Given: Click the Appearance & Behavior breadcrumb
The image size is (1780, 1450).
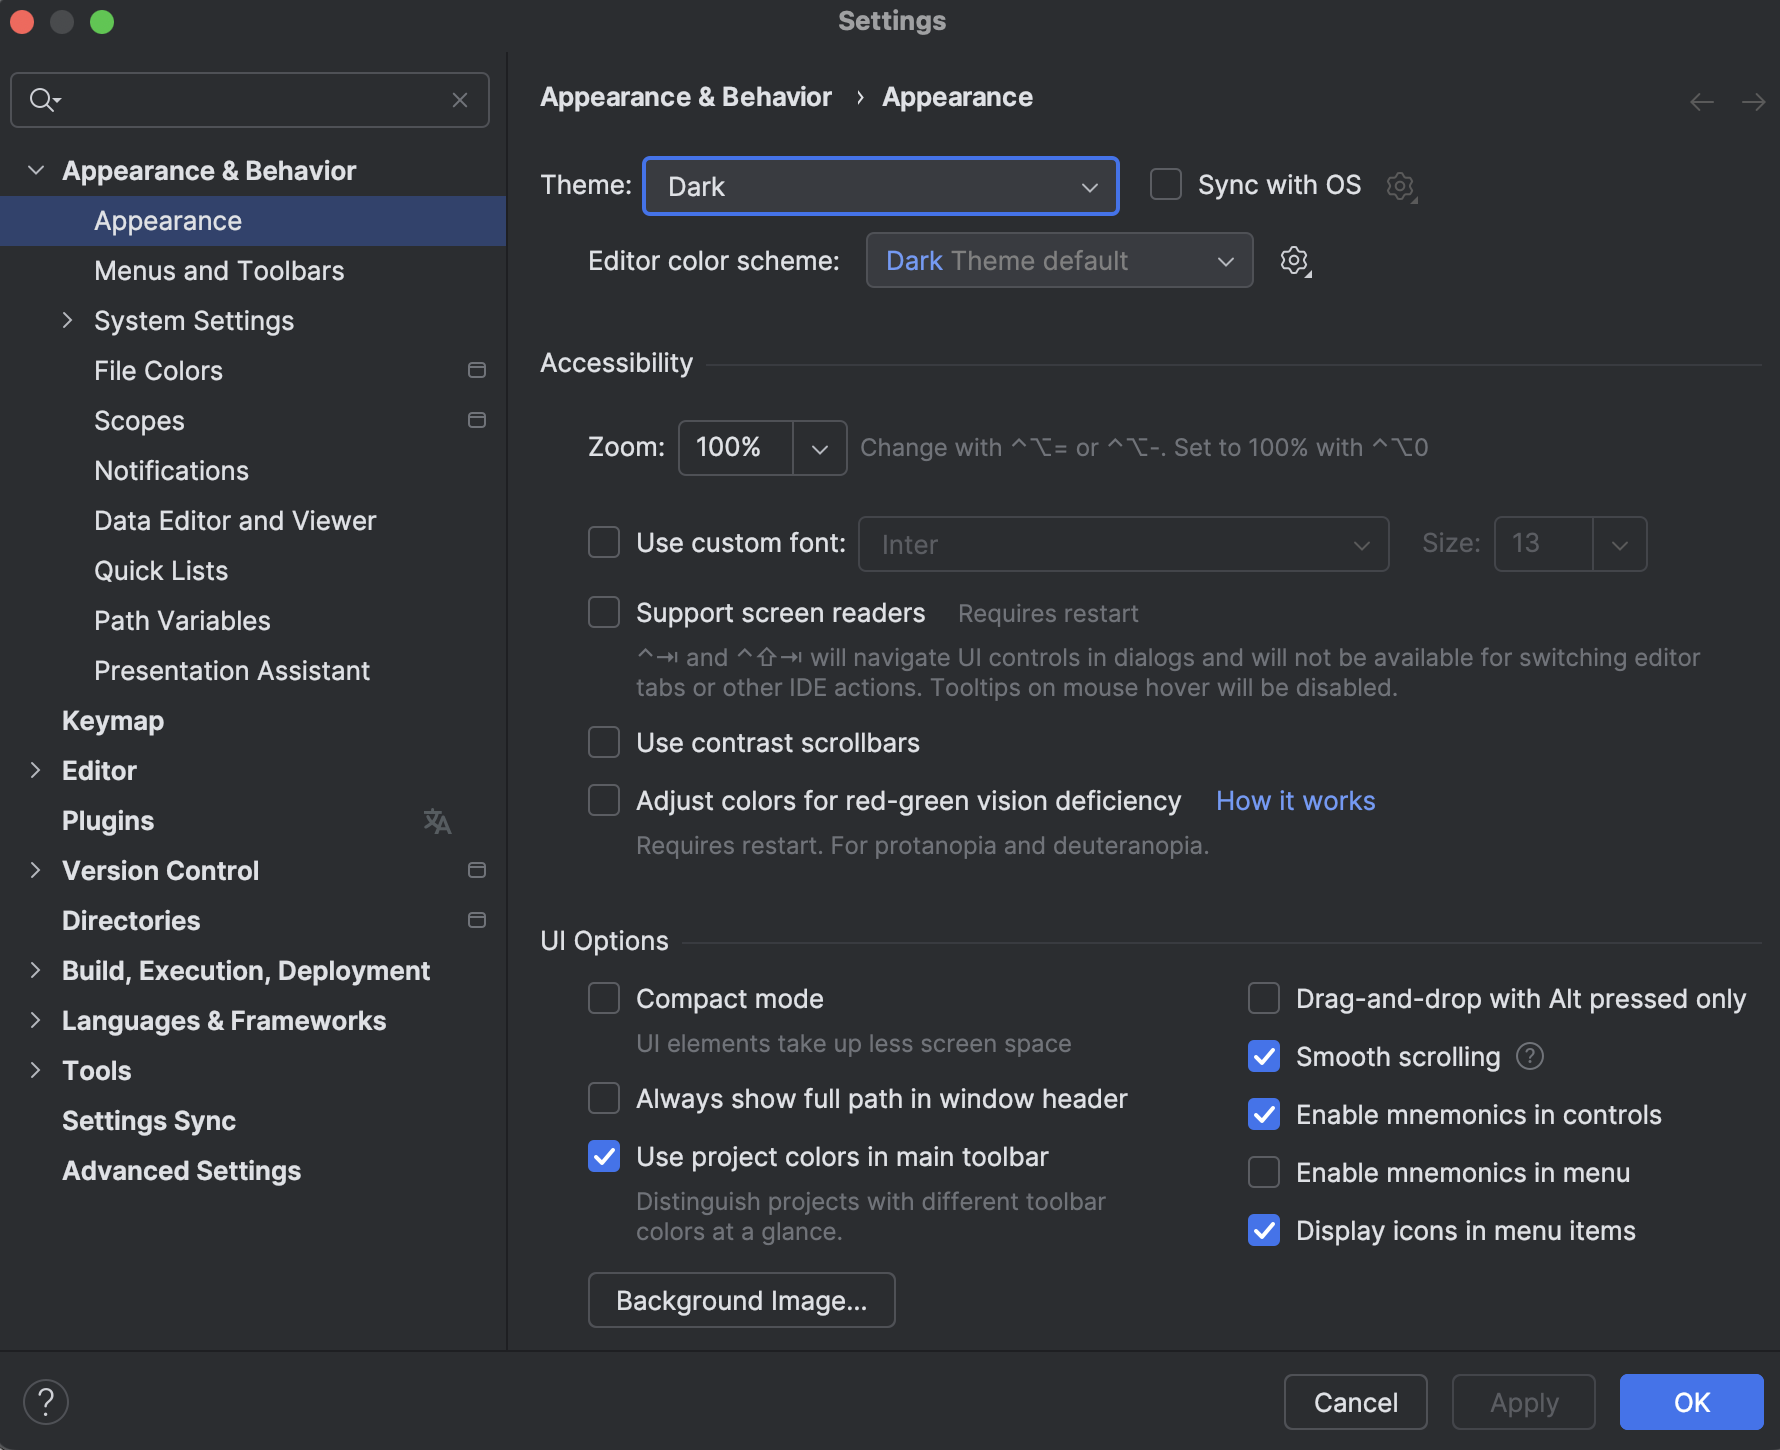Looking at the screenshot, I should pos(686,96).
